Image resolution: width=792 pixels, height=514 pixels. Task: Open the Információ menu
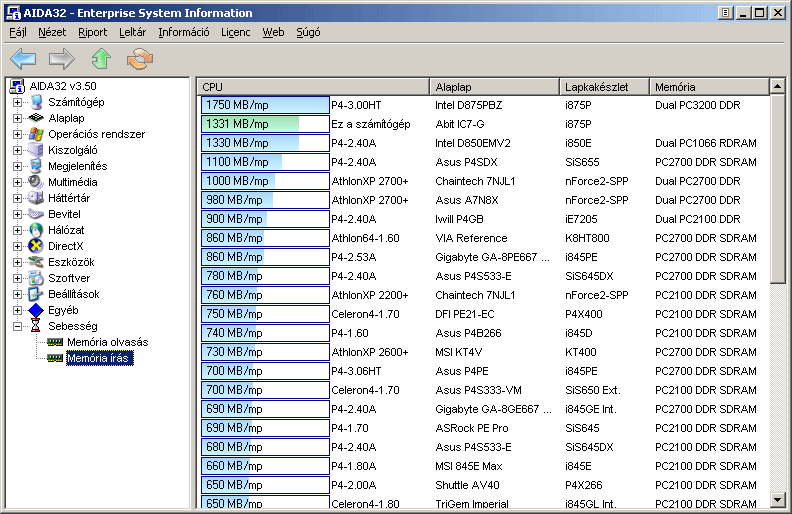[184, 32]
